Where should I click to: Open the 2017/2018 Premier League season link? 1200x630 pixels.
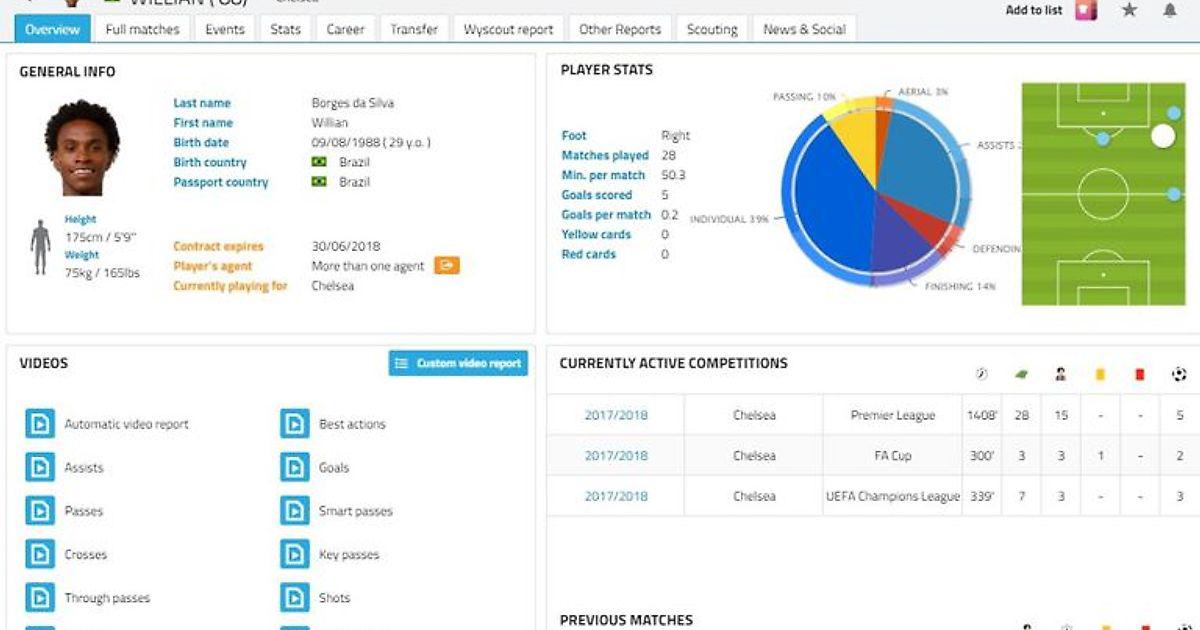[616, 415]
